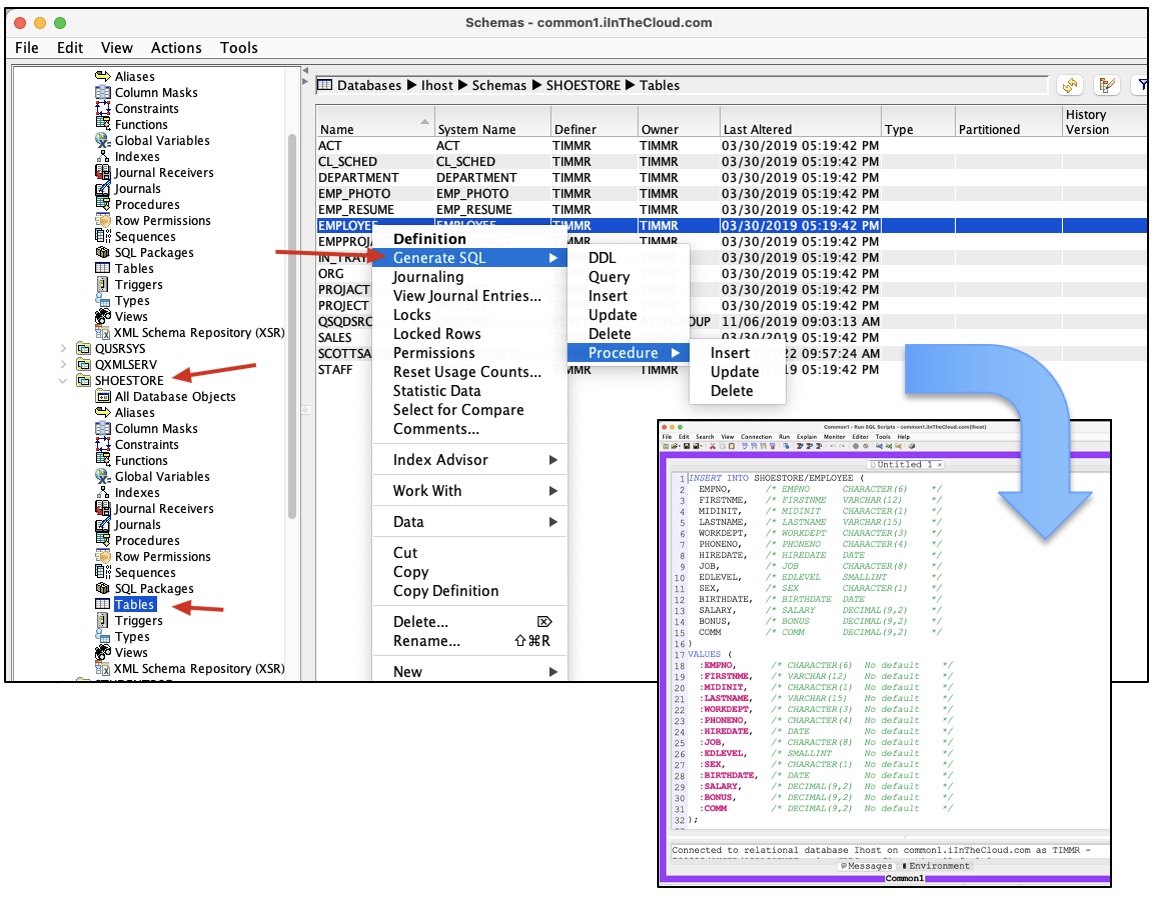Click the scissors Cut icon in the SQL editor
This screenshot has width=1160, height=910.
715,446
